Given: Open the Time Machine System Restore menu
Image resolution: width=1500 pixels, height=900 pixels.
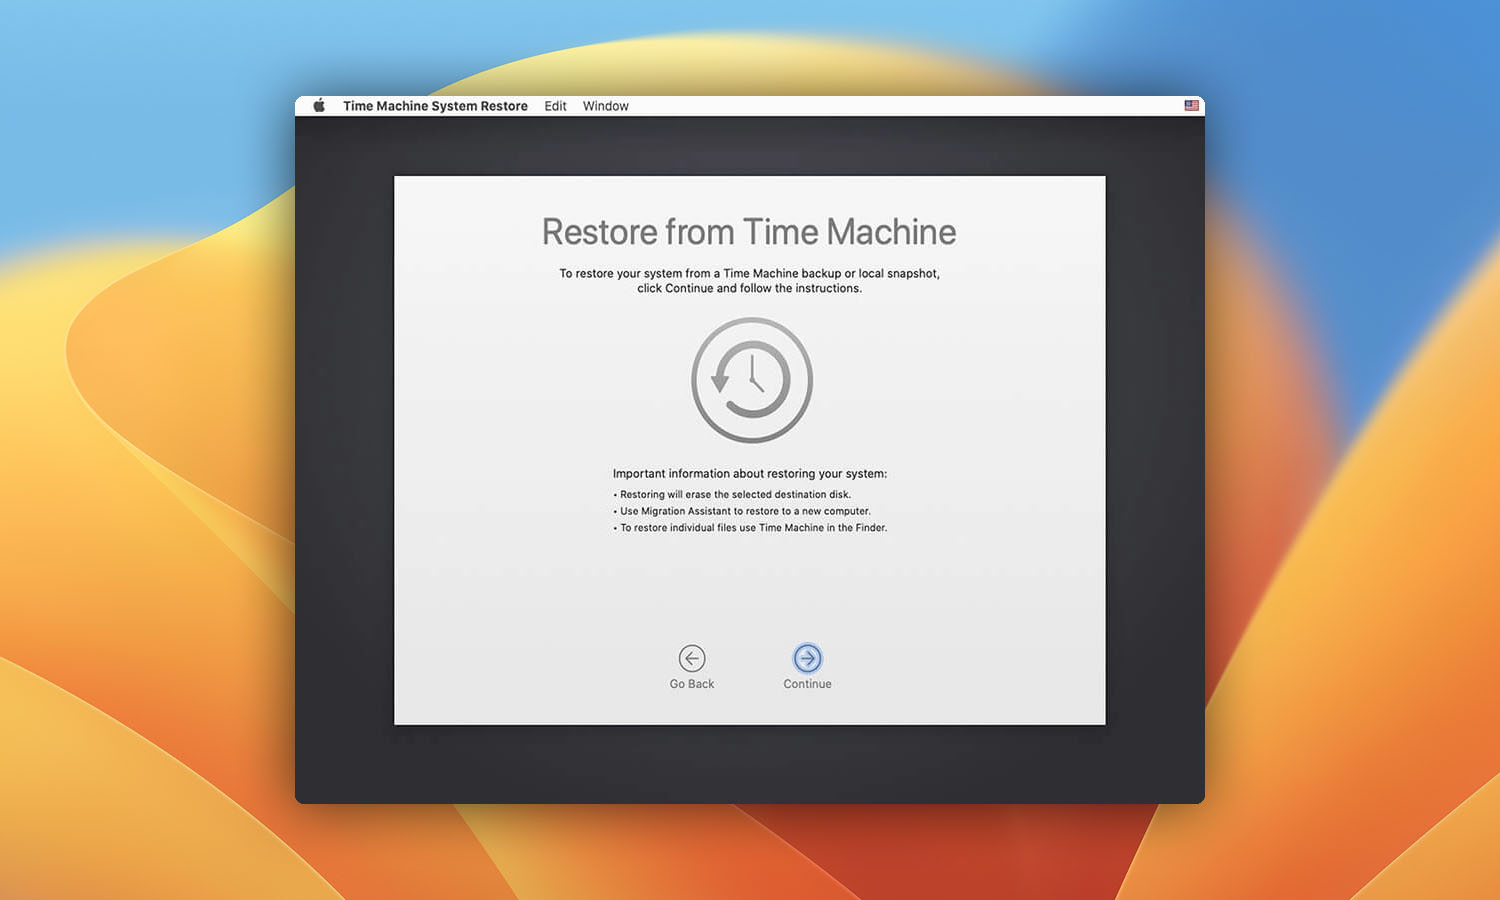Looking at the screenshot, I should [x=435, y=106].
